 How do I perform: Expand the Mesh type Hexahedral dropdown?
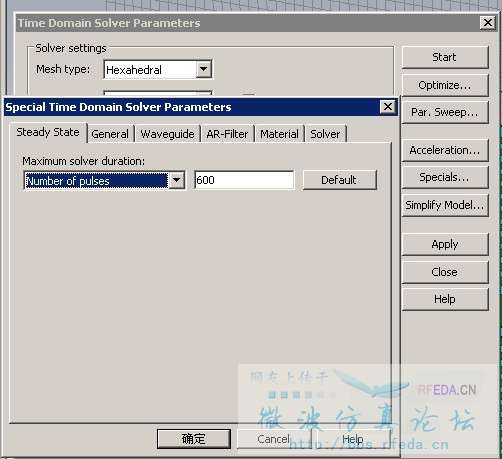203,69
